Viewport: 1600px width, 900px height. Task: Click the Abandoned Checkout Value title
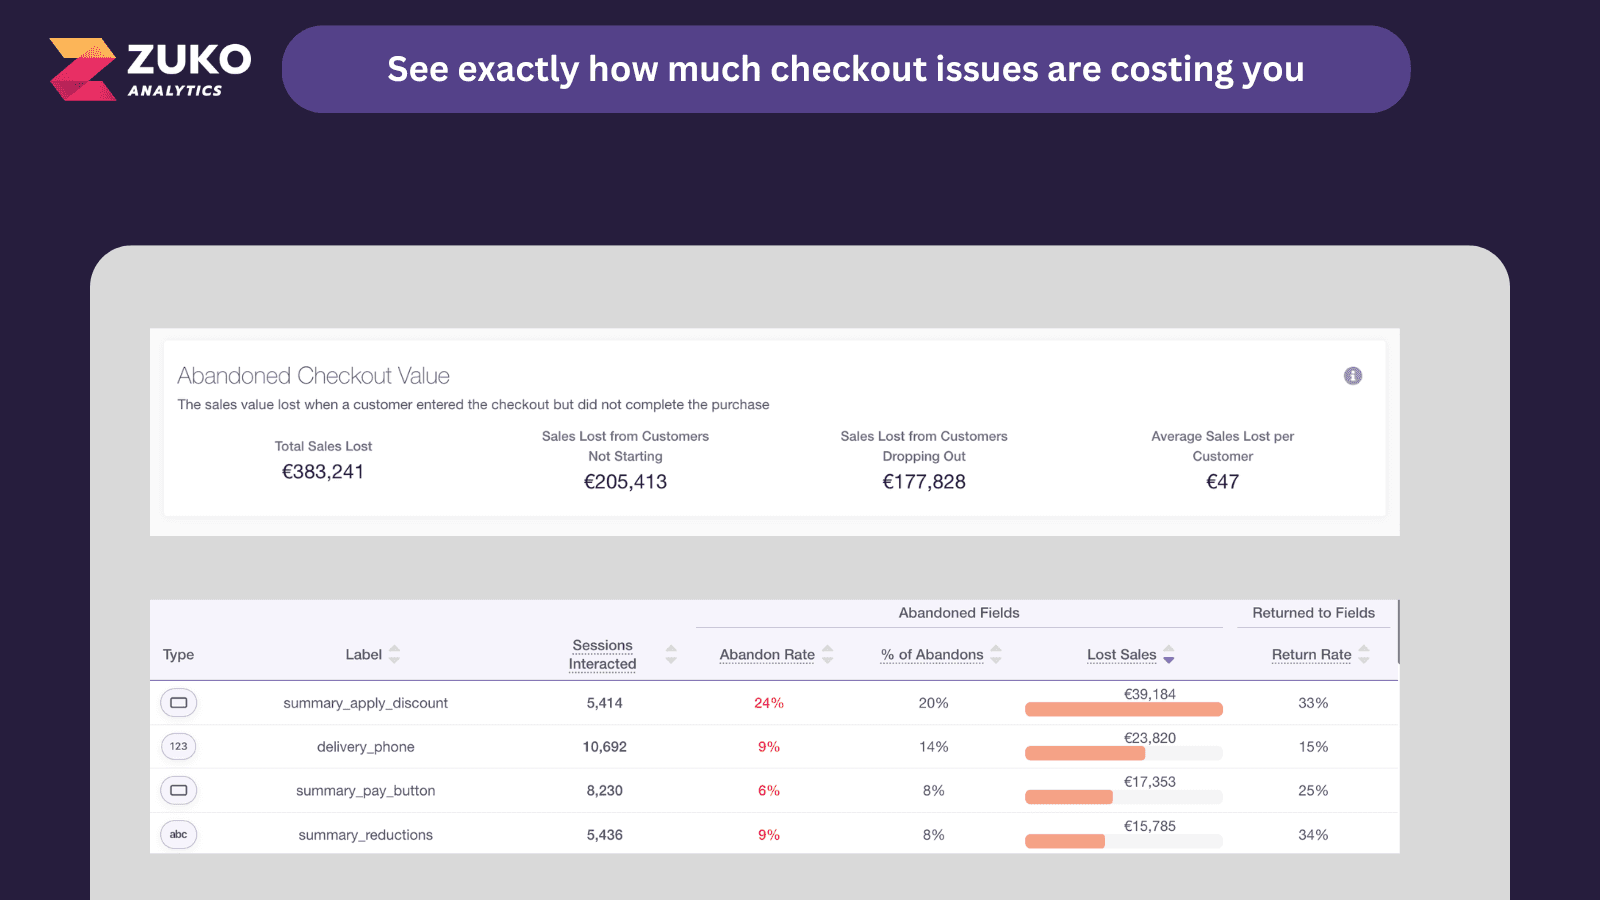coord(314,376)
